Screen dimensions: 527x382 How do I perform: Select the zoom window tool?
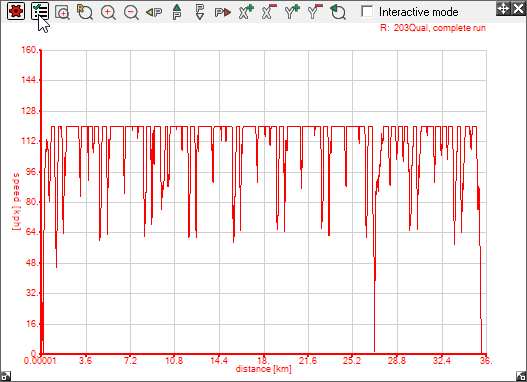[63, 12]
